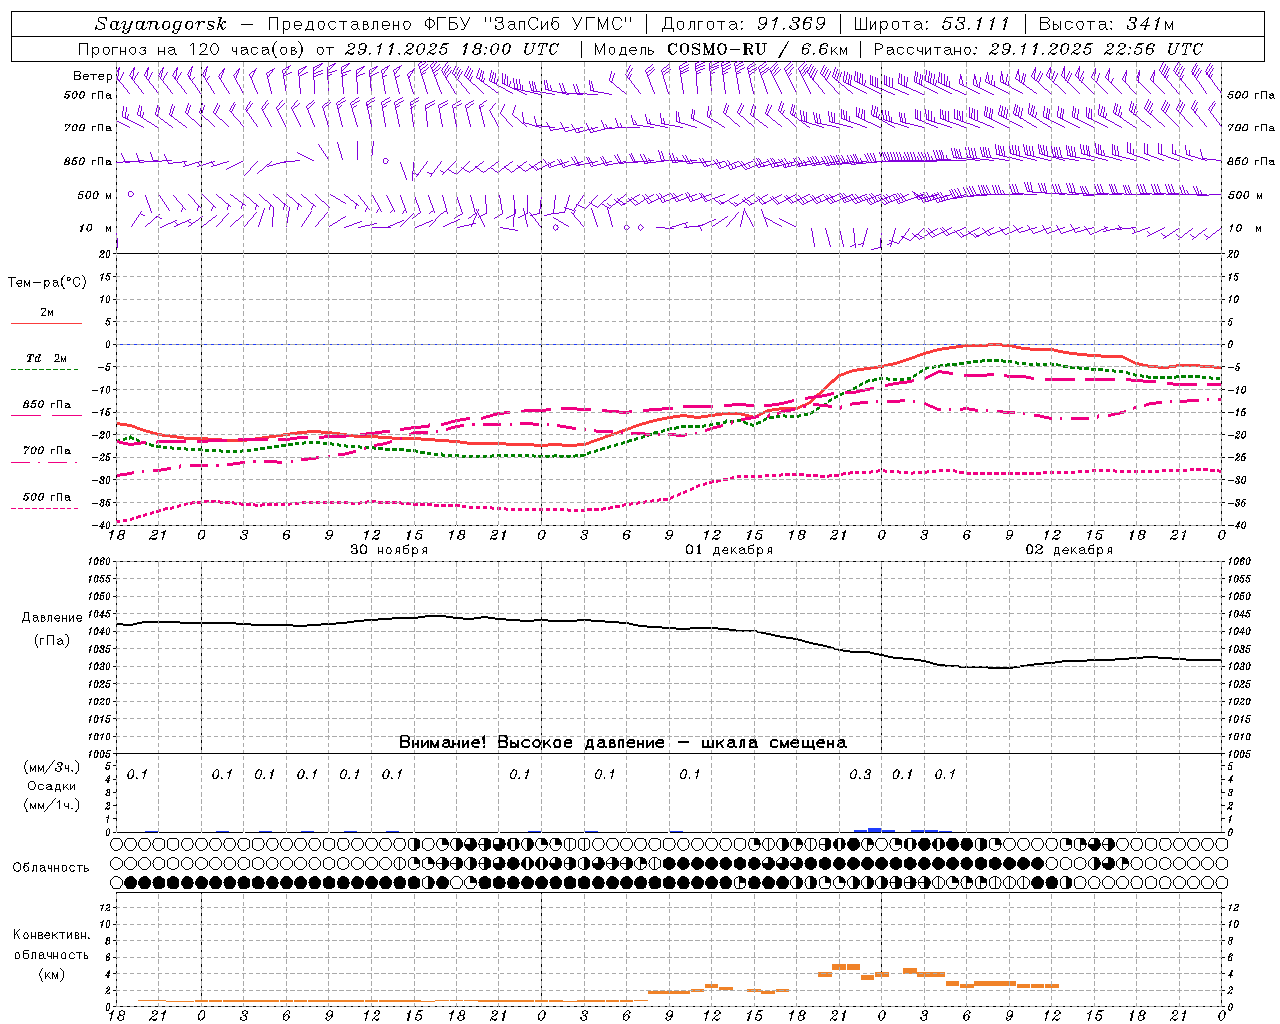Click the '(мм/3ч.)' precipitation unit label

tap(51, 767)
